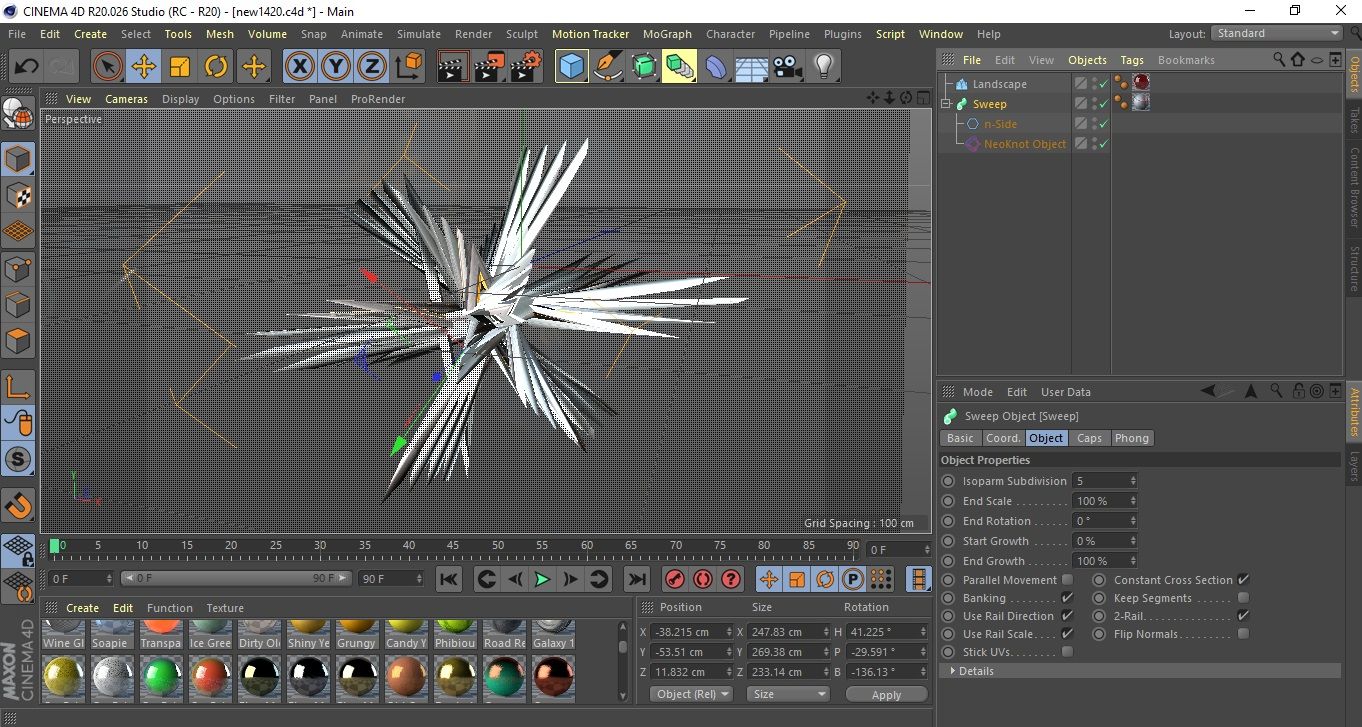Select the Move tool in toolbar
This screenshot has height=727, width=1362.
(144, 67)
